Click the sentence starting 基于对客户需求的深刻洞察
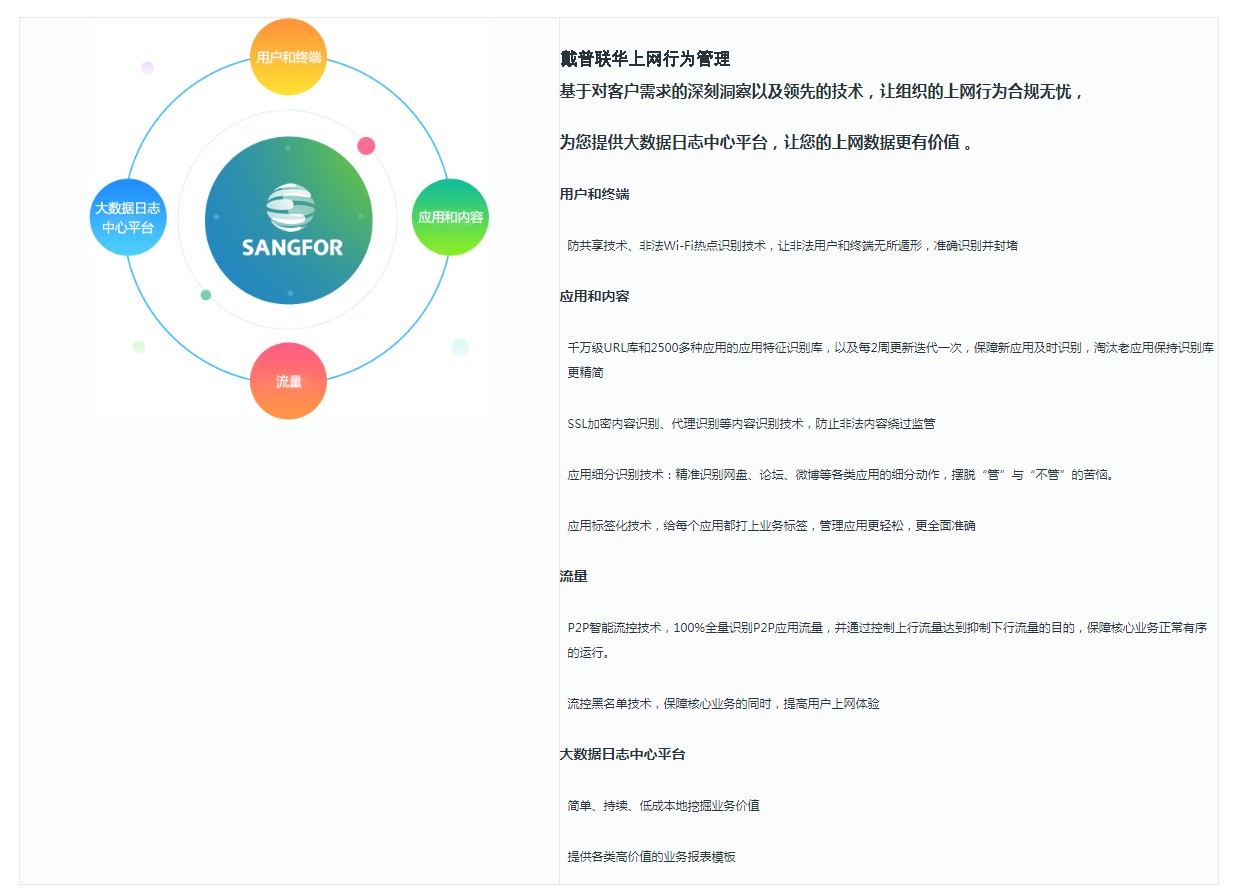 [822, 91]
